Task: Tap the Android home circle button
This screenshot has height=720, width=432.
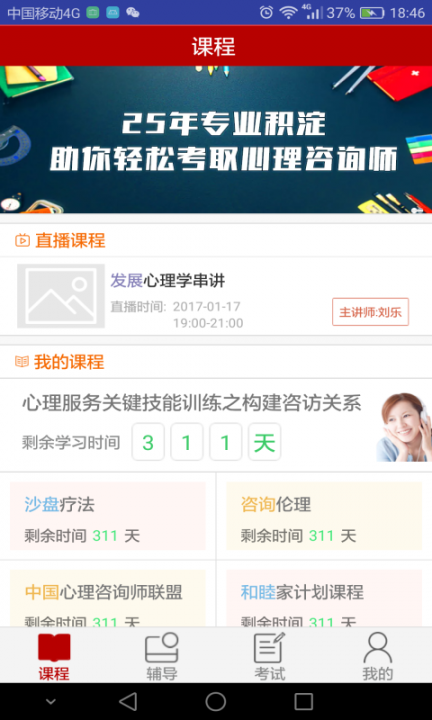Action: (x=216, y=702)
